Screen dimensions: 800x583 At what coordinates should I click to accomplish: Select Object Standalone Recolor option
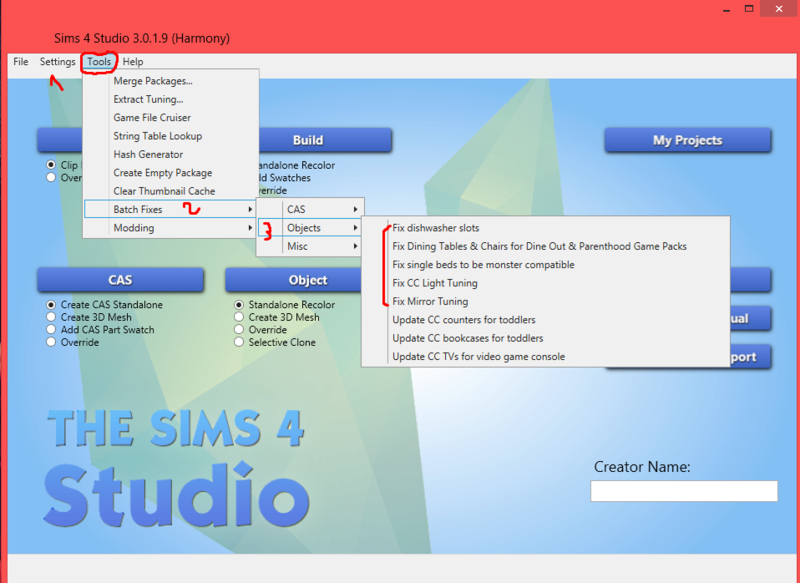tap(239, 305)
